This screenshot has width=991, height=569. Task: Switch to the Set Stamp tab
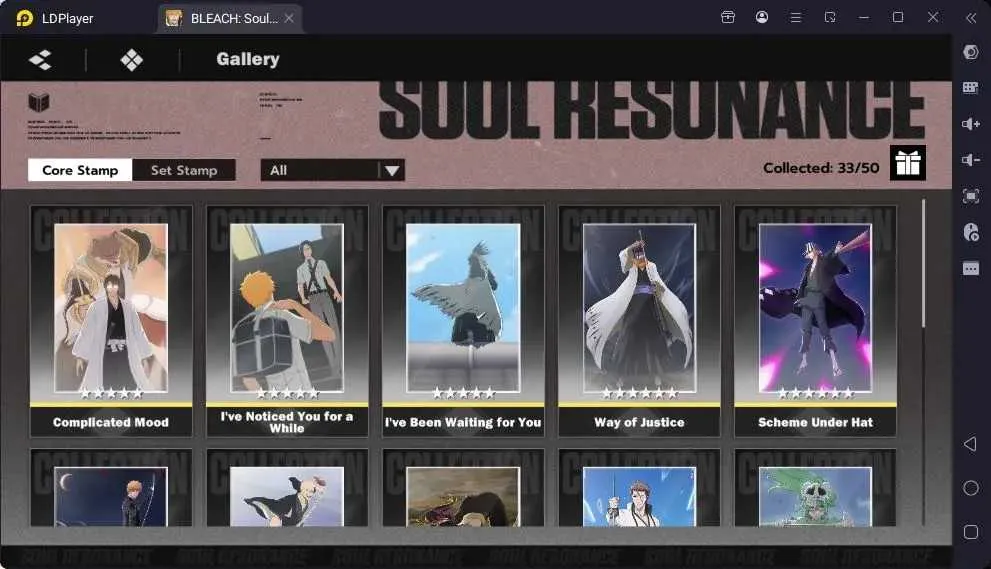click(x=184, y=170)
